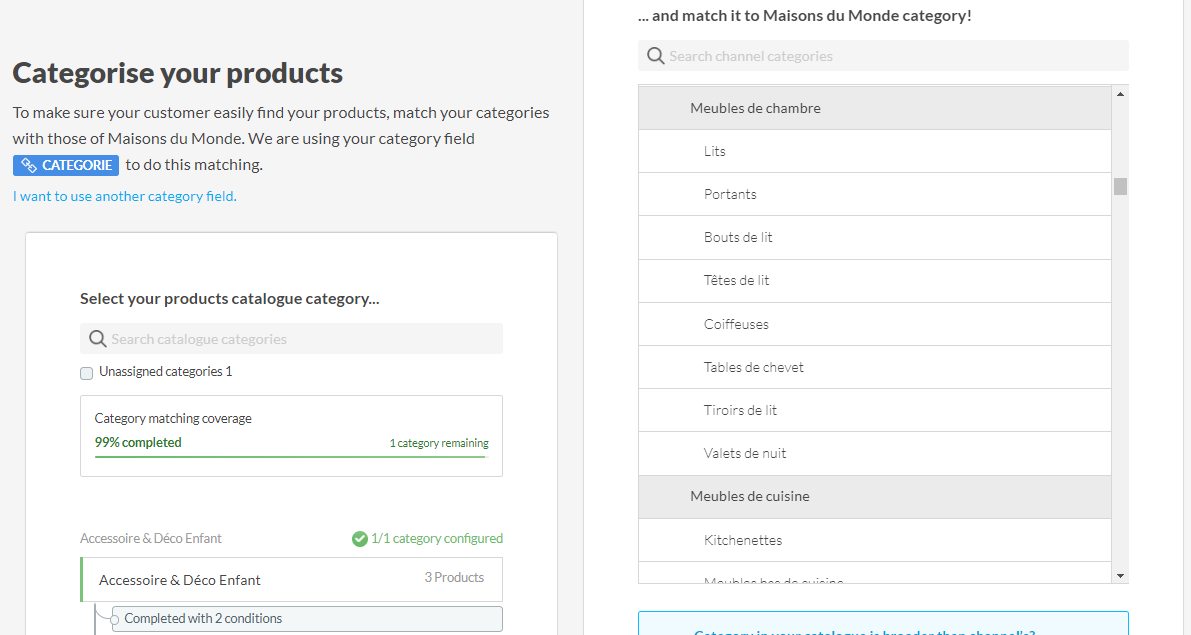Image resolution: width=1191 pixels, height=635 pixels.
Task: Choose the Coiffeuses category
Action: pos(736,325)
